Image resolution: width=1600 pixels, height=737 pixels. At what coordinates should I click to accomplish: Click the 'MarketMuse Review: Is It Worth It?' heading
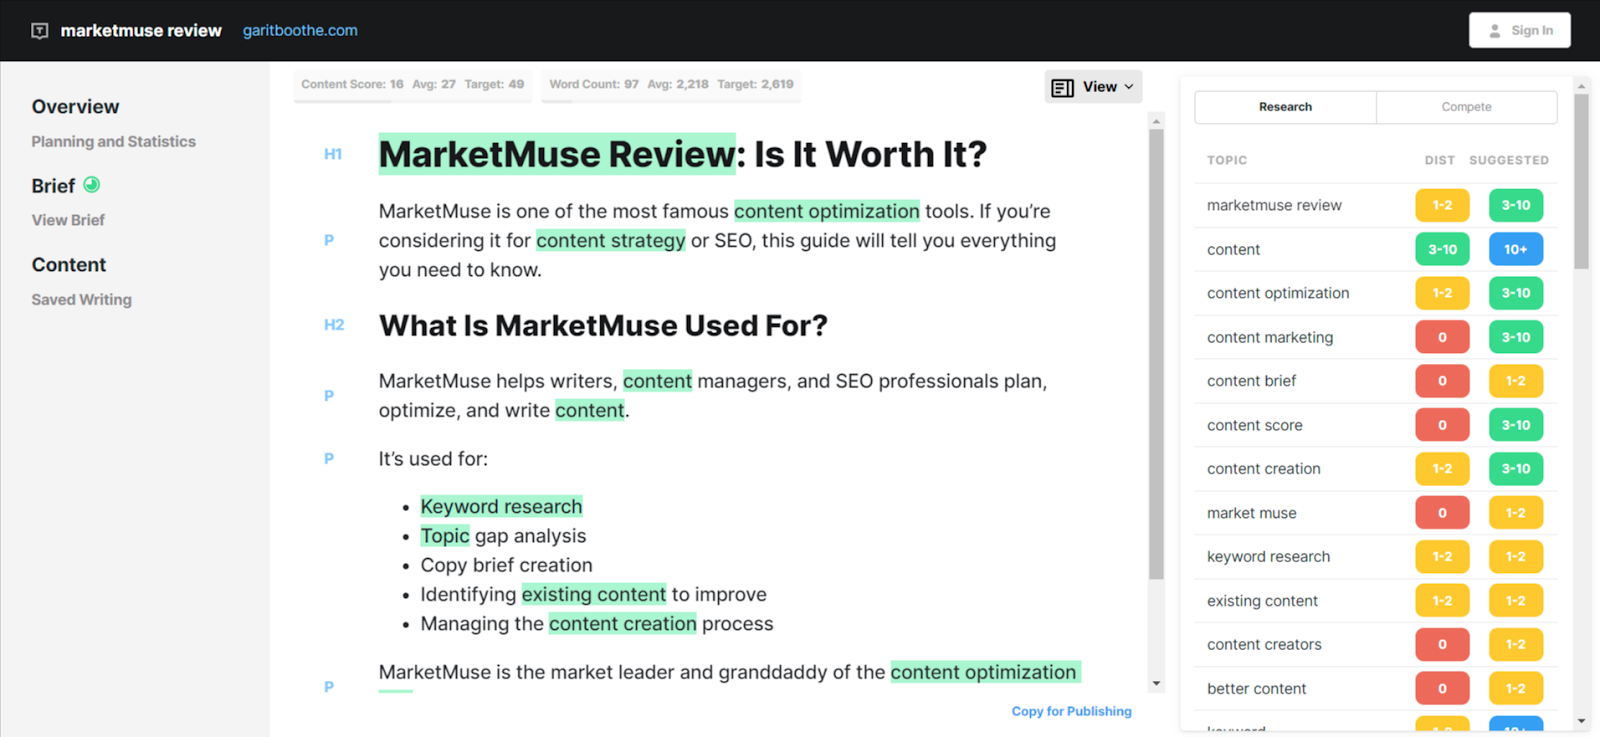click(x=683, y=154)
